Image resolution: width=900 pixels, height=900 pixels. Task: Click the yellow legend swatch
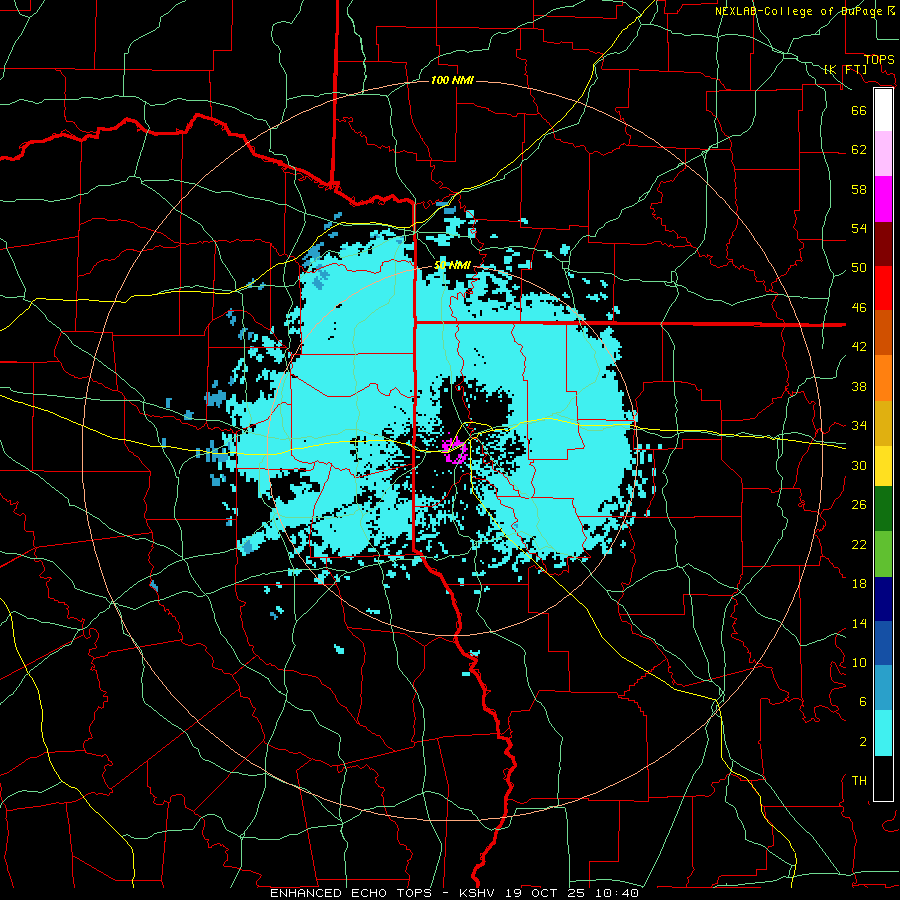coord(883,466)
